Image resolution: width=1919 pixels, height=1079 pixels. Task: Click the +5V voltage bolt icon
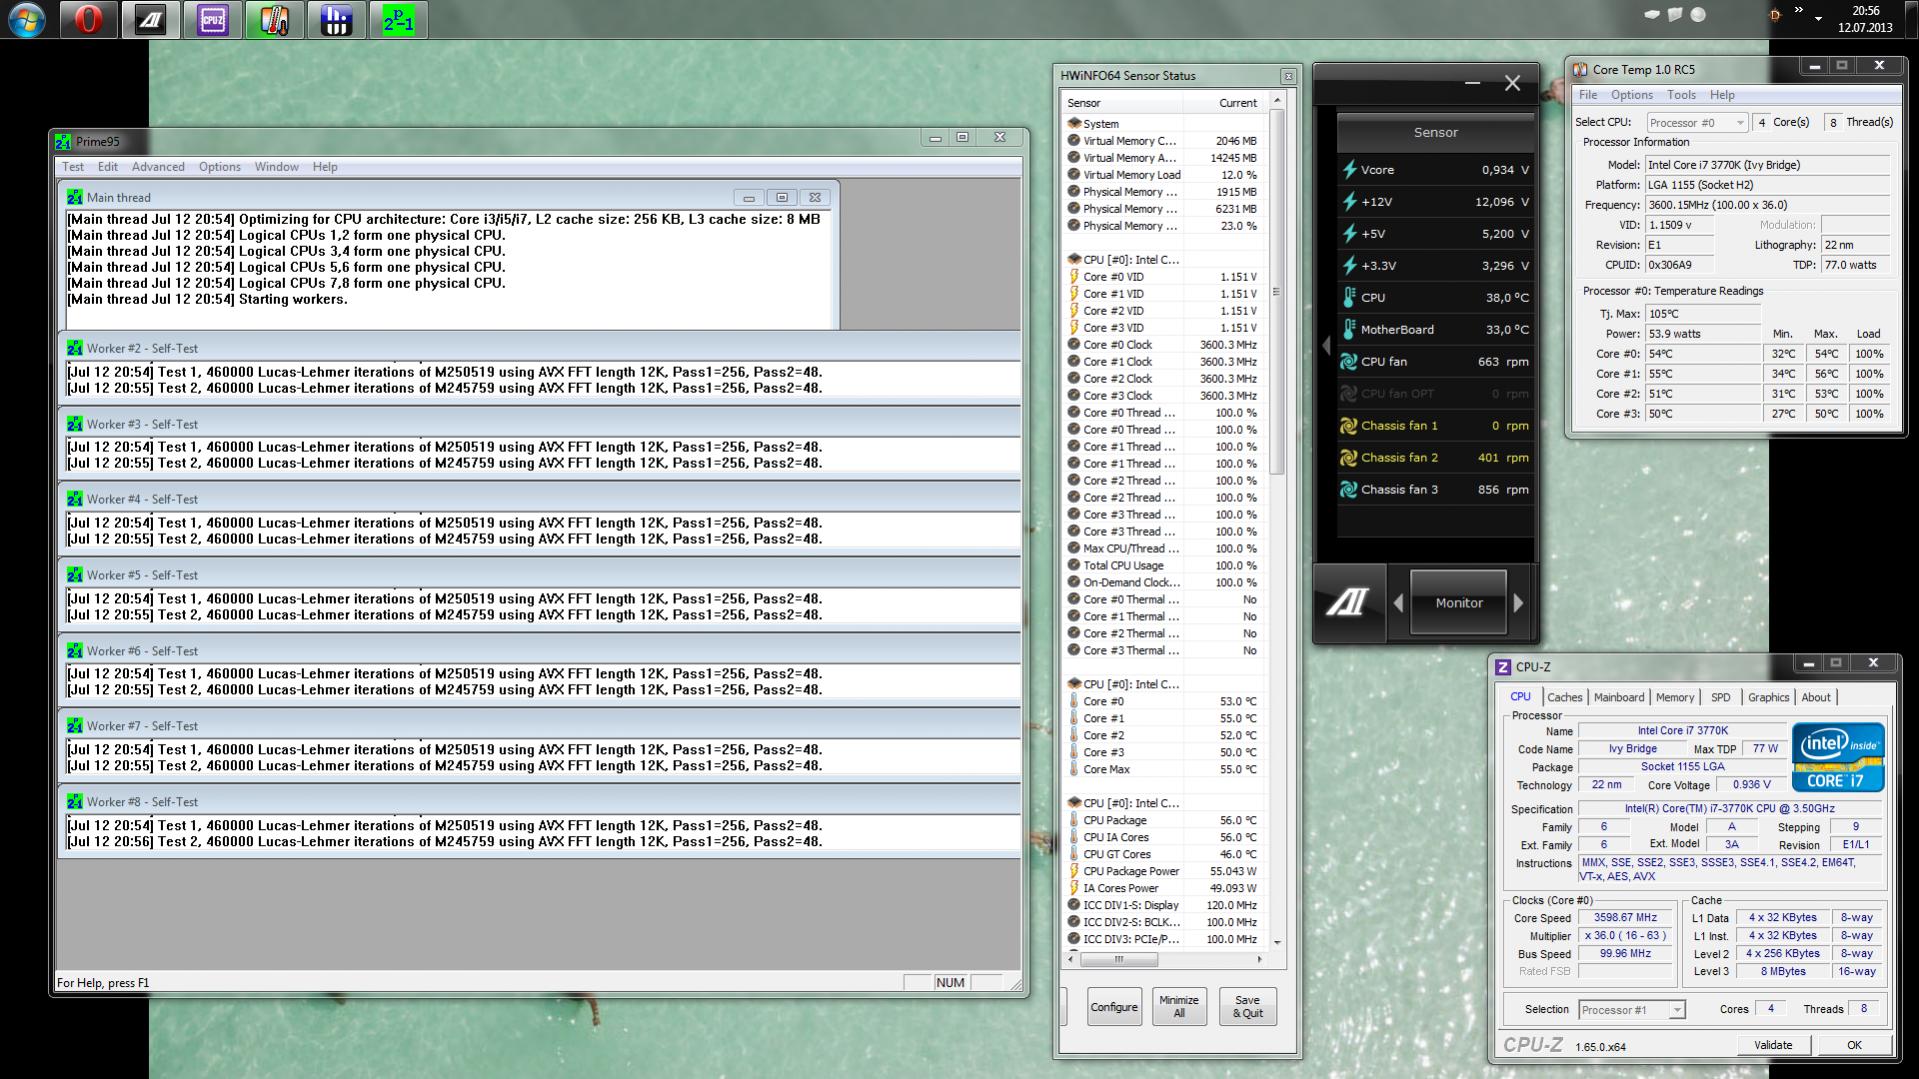1349,234
